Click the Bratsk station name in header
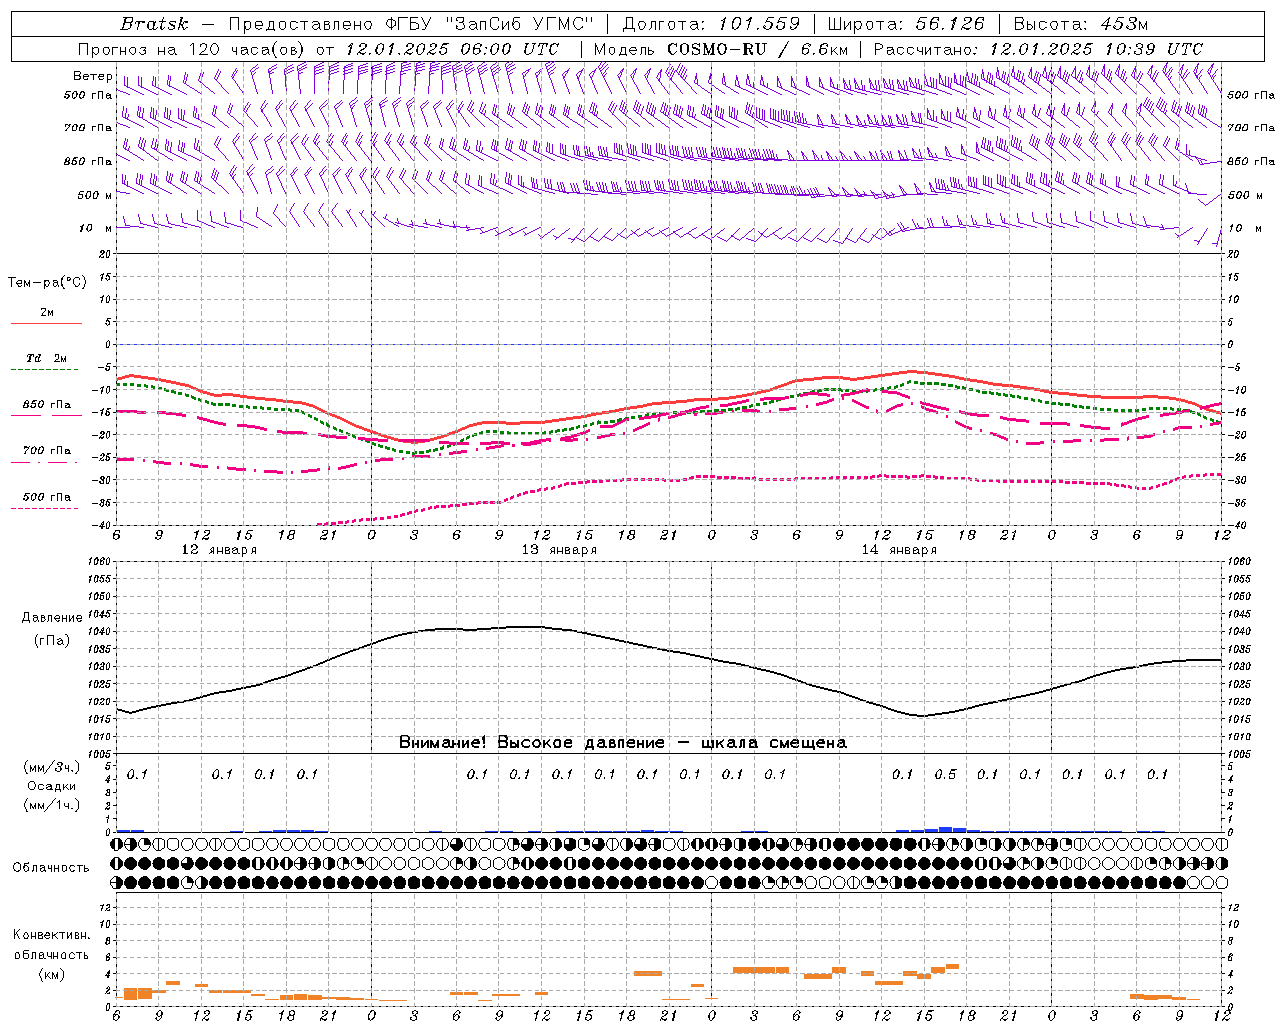This screenshot has height=1024, width=1280. point(154,23)
